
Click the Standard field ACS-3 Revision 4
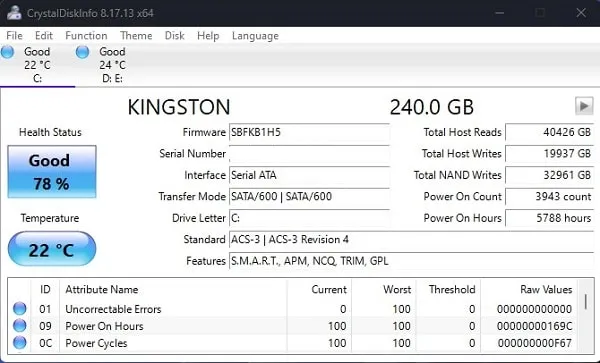click(x=411, y=239)
